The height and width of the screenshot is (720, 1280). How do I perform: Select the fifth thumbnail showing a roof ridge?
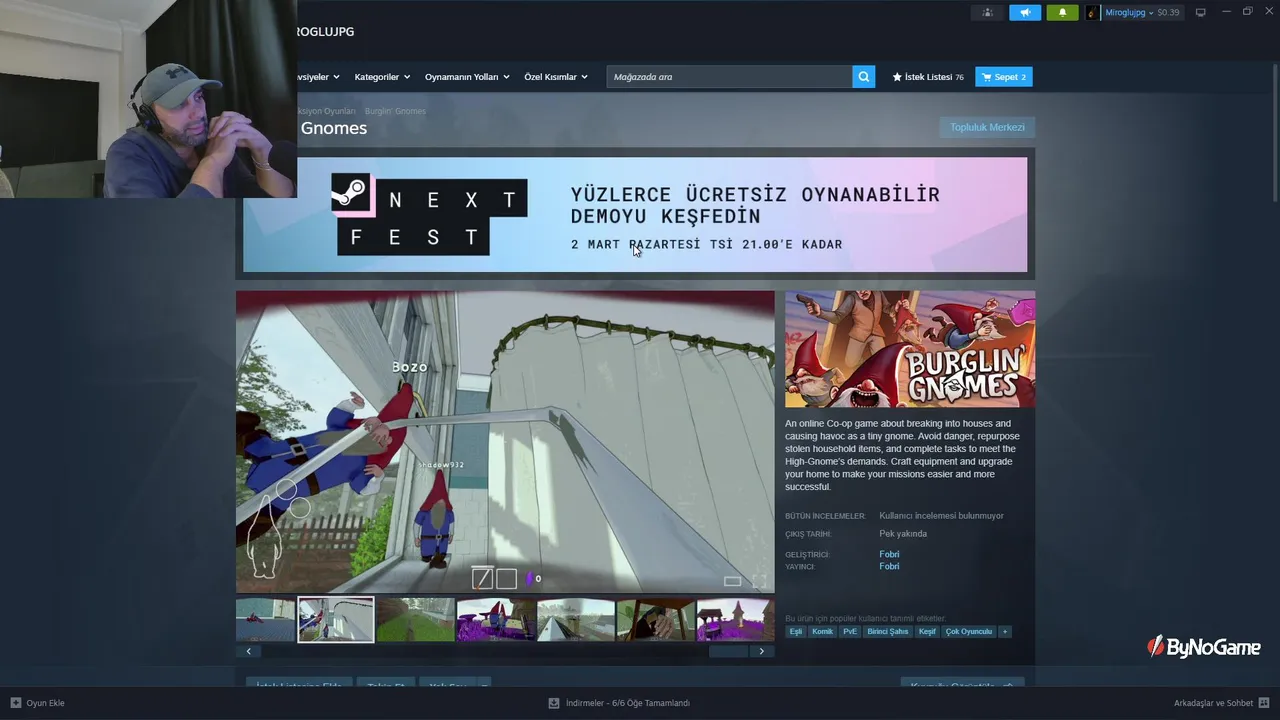pos(575,619)
